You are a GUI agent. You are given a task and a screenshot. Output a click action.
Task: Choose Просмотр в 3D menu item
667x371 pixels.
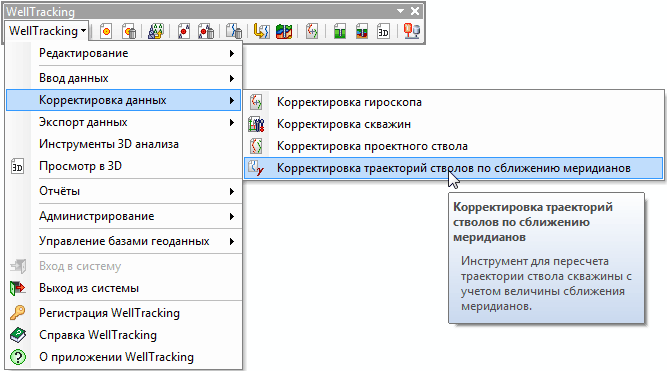point(124,166)
